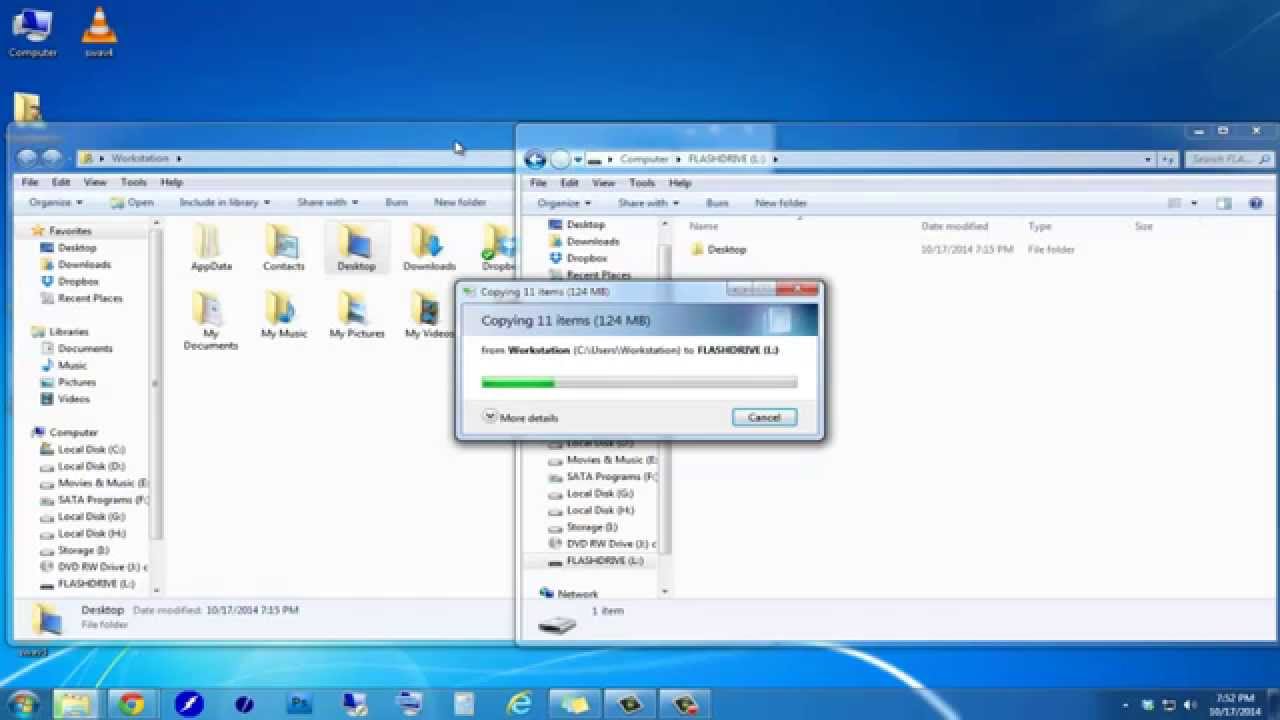Screen dimensions: 1280x720
Task: Open Share with dropdown in FLASHDRIVE window
Action: coord(648,203)
